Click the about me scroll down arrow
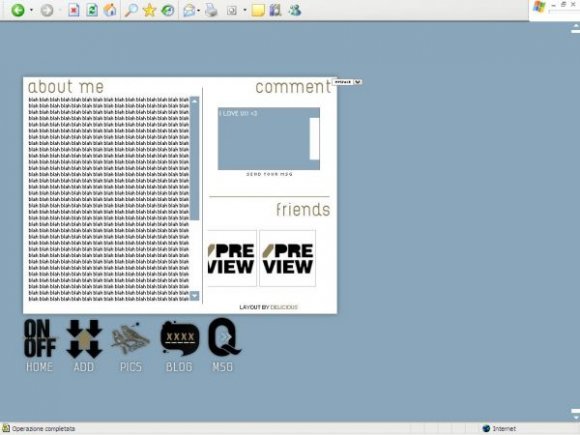The height and width of the screenshot is (435, 580). [x=195, y=296]
